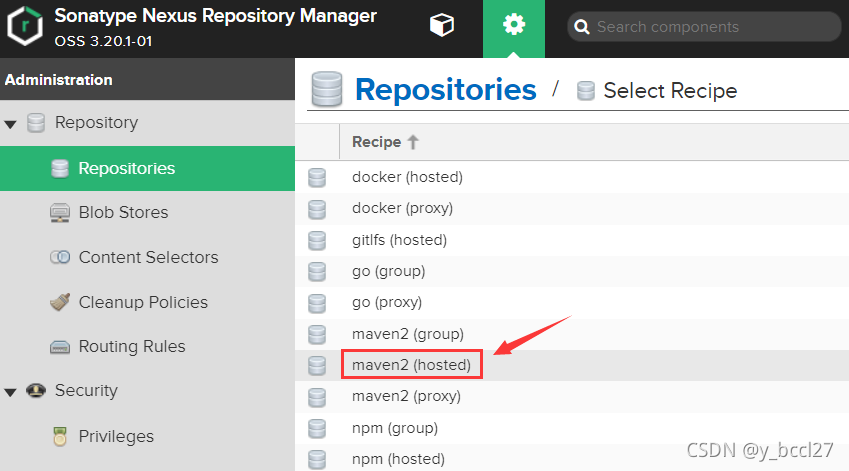
Task: Click the search magnifier icon
Action: (582, 27)
